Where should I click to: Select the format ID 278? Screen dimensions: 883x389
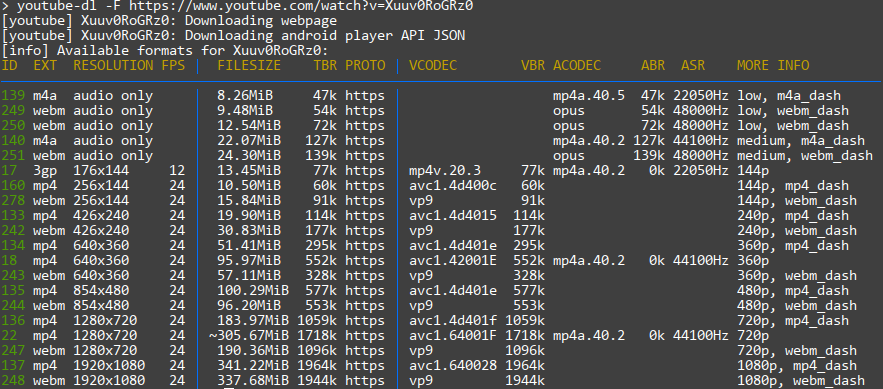(x=14, y=200)
